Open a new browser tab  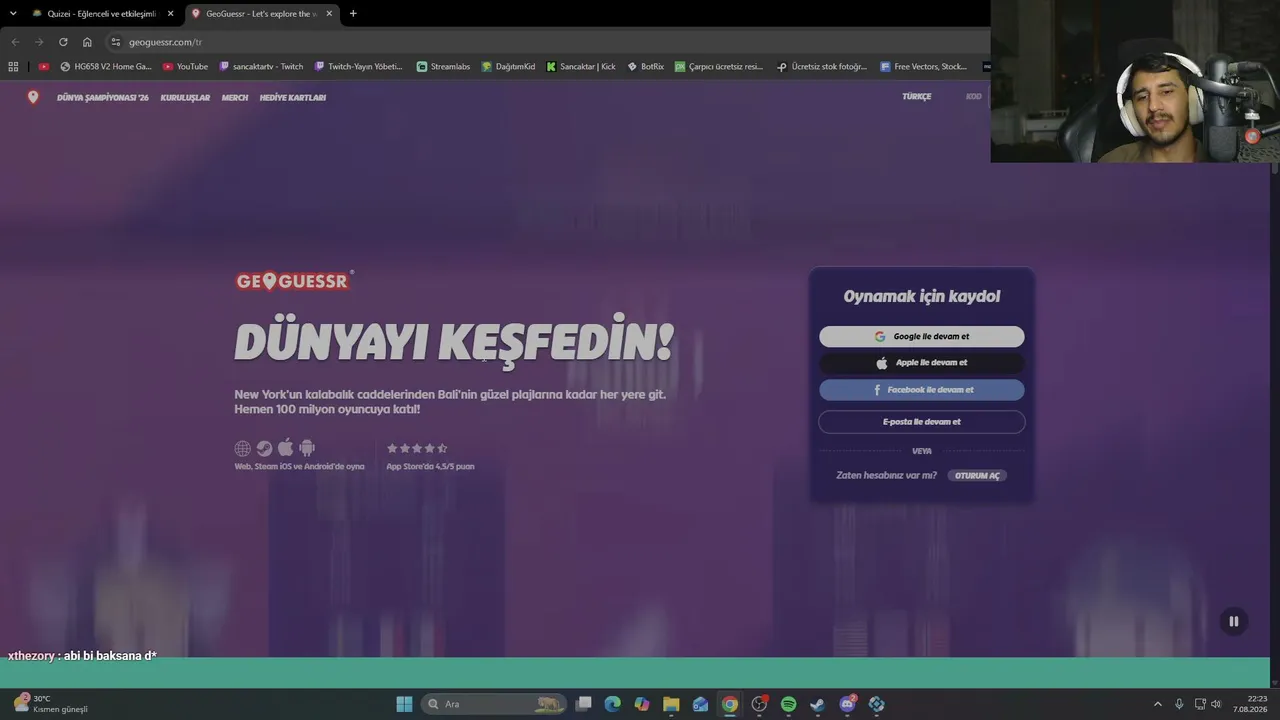353,14
